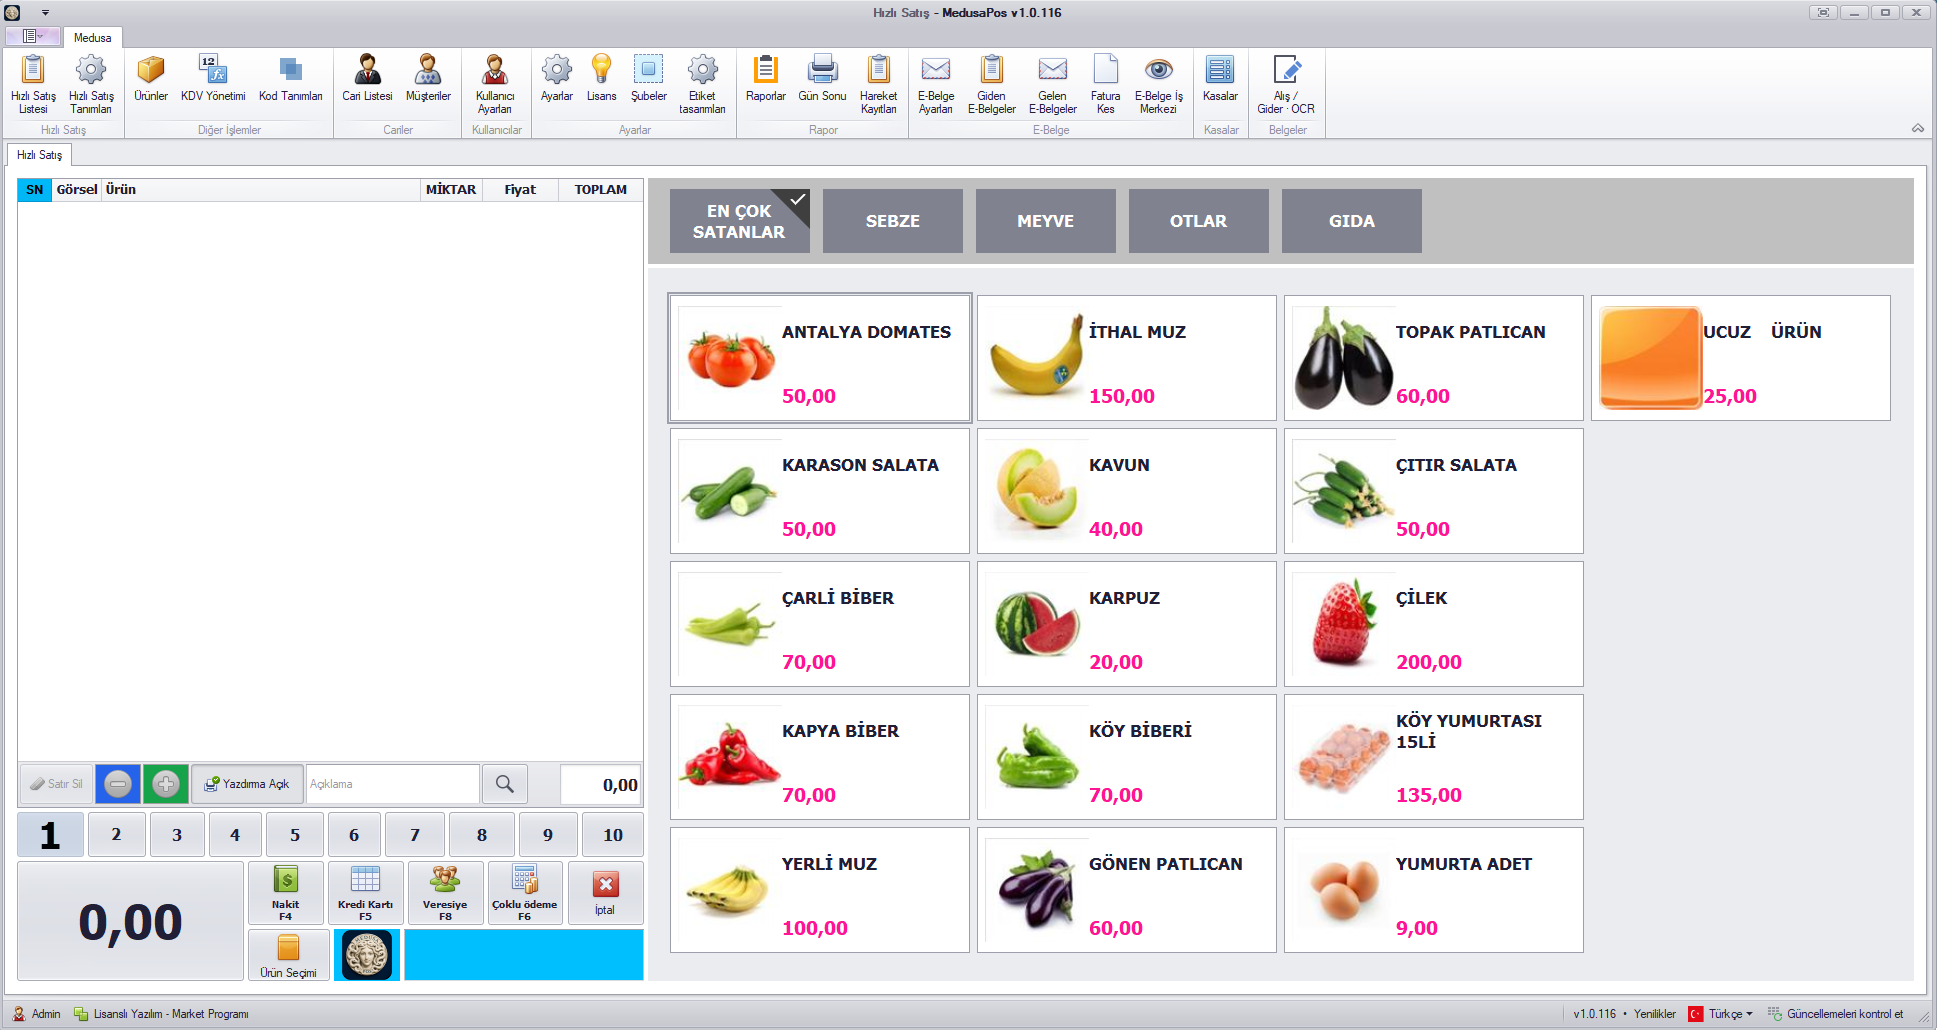Check for updates via Güncellemeleri kontrol et

(x=1836, y=1014)
